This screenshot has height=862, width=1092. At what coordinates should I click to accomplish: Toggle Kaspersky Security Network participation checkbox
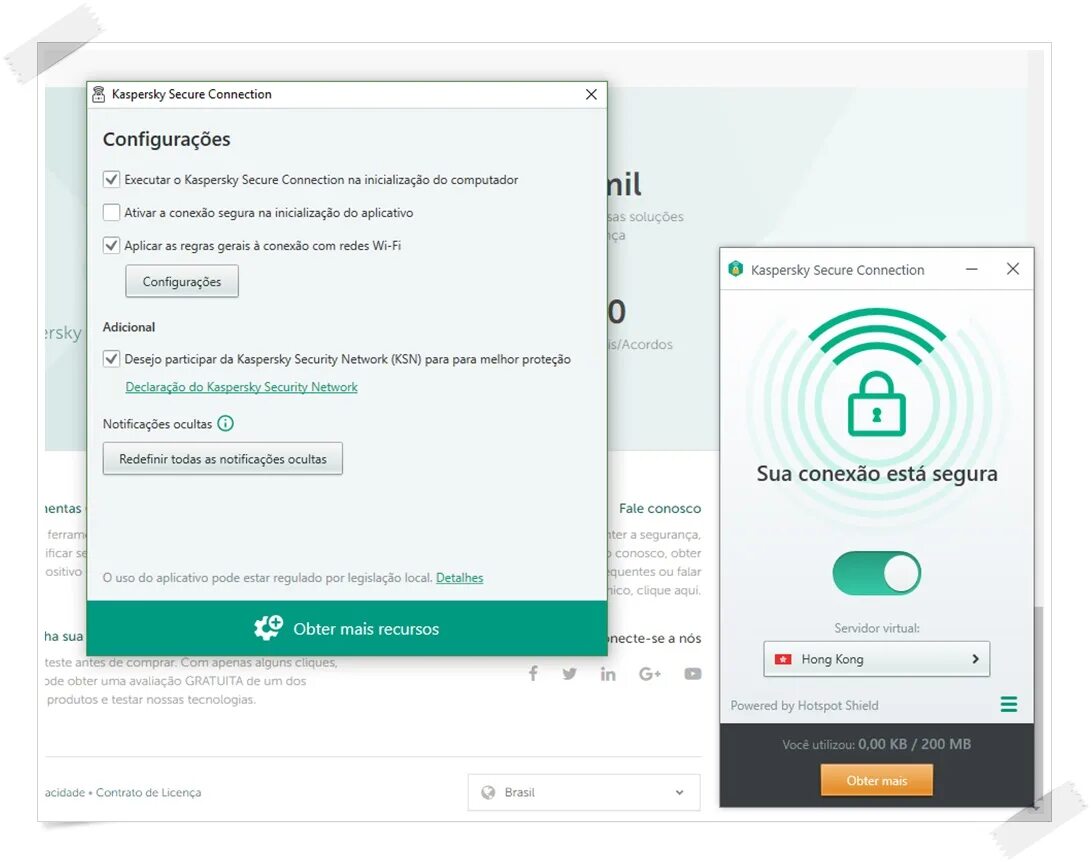click(x=111, y=359)
